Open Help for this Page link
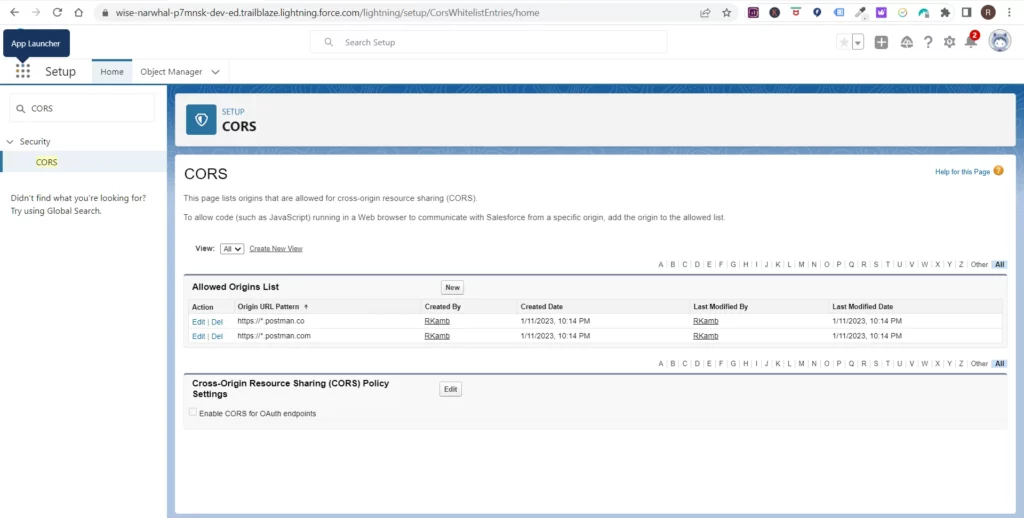This screenshot has width=1024, height=518. tap(963, 172)
